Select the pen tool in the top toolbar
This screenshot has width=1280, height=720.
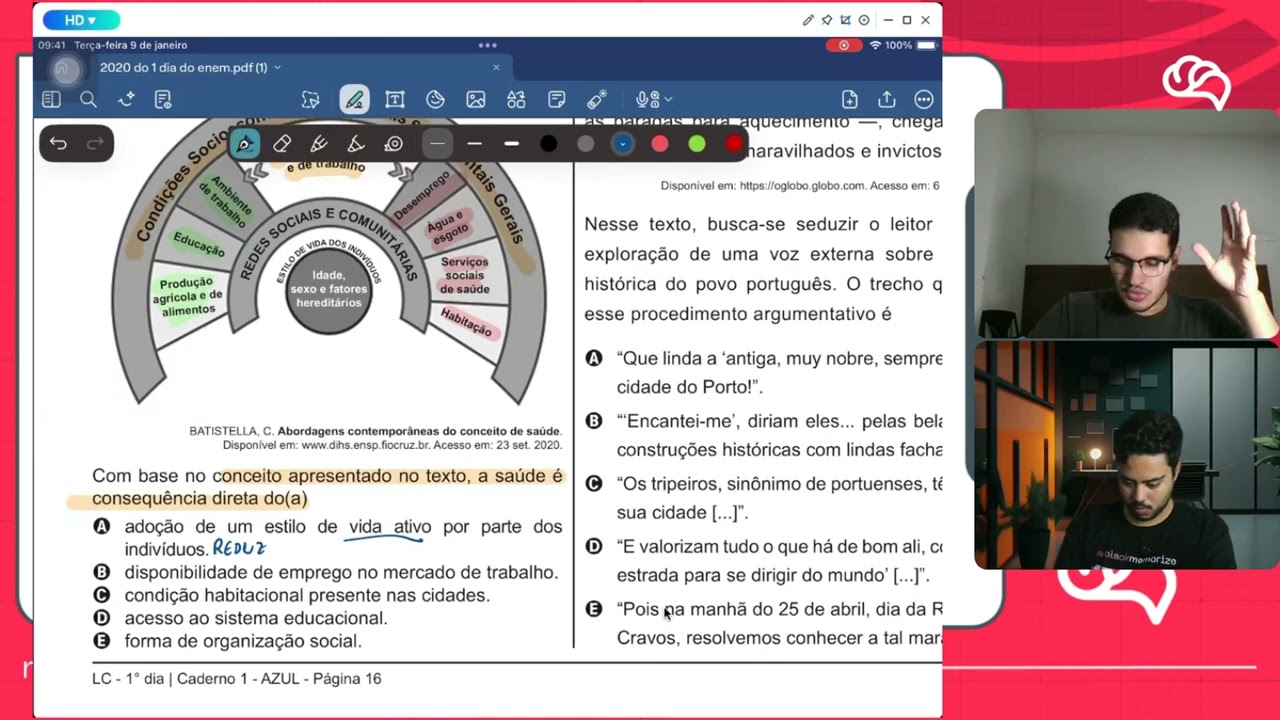coord(353,99)
